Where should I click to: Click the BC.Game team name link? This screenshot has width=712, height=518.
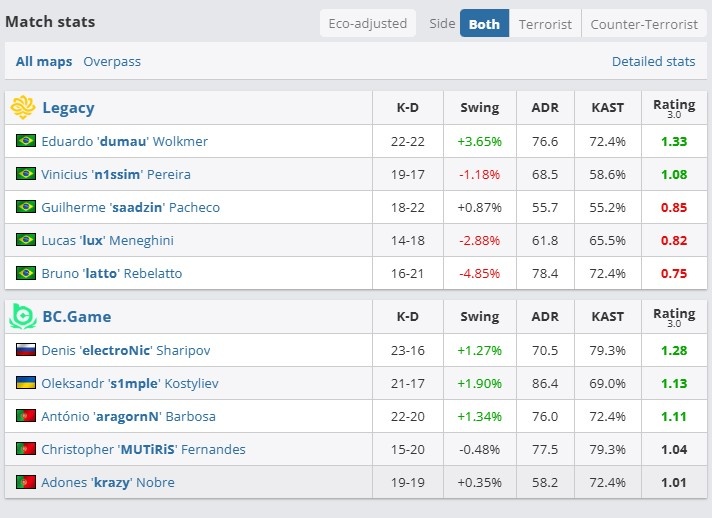76,317
